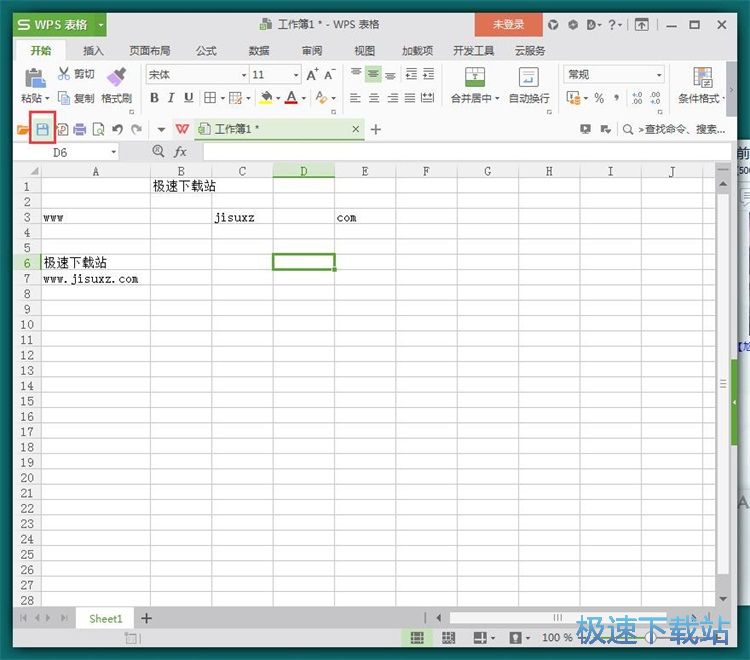Image resolution: width=750 pixels, height=660 pixels.
Task: Center text horizontally
Action: [374, 98]
